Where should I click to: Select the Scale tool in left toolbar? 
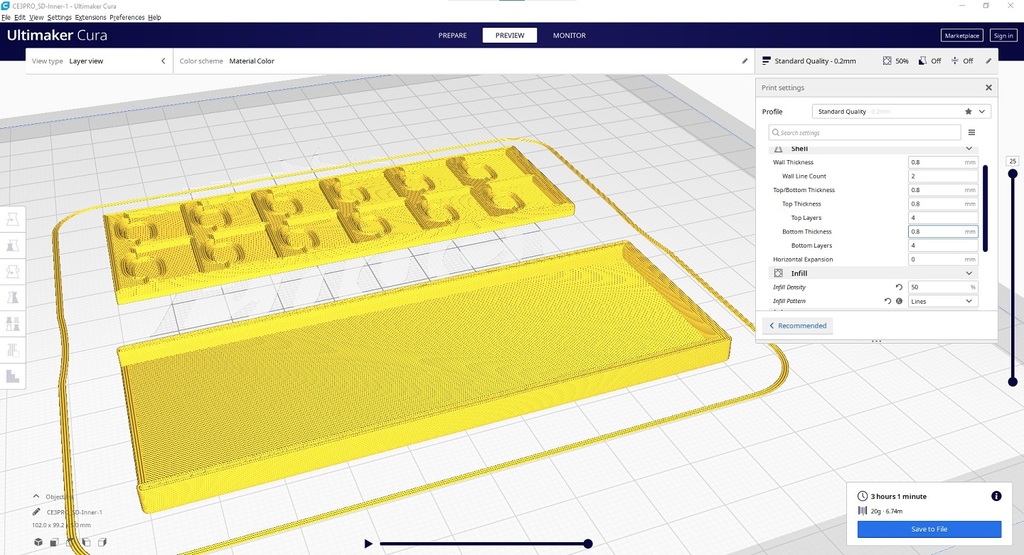click(13, 245)
